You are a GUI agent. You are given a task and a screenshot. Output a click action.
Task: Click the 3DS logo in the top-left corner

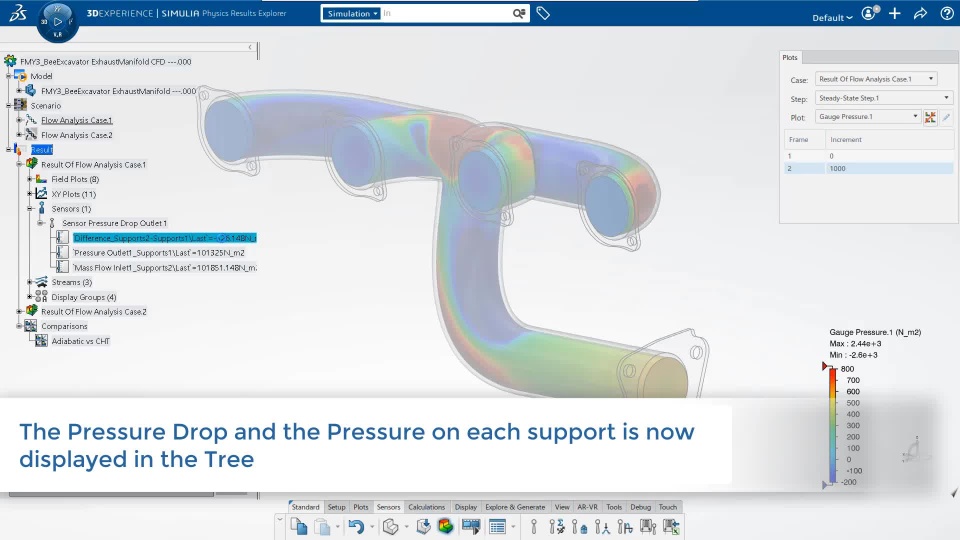tap(18, 13)
